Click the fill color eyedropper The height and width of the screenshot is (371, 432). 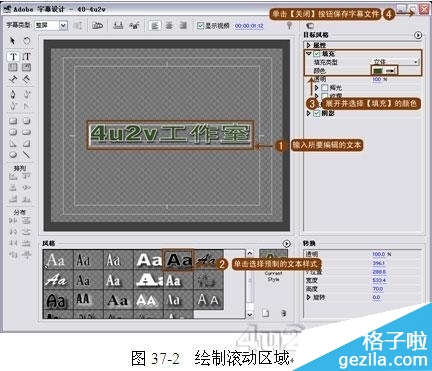390,71
